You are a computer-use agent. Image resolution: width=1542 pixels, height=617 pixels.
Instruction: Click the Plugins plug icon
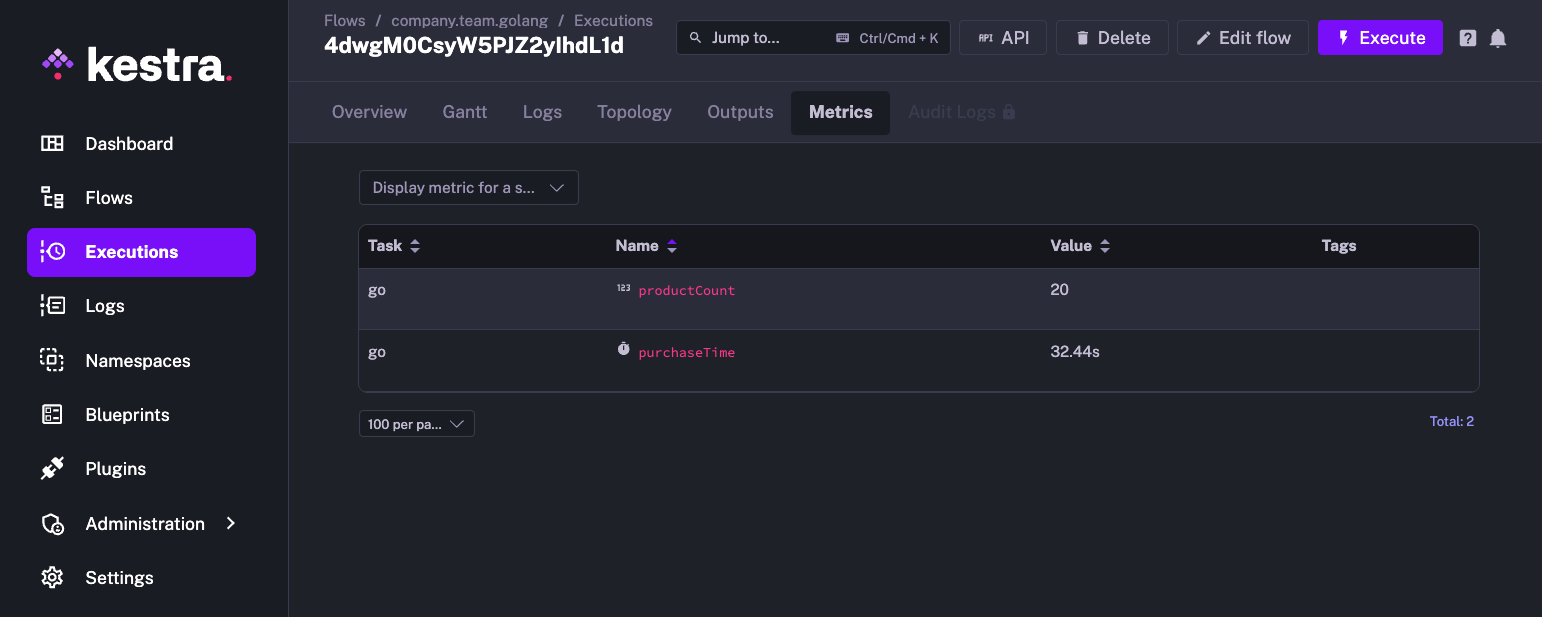[x=52, y=469]
